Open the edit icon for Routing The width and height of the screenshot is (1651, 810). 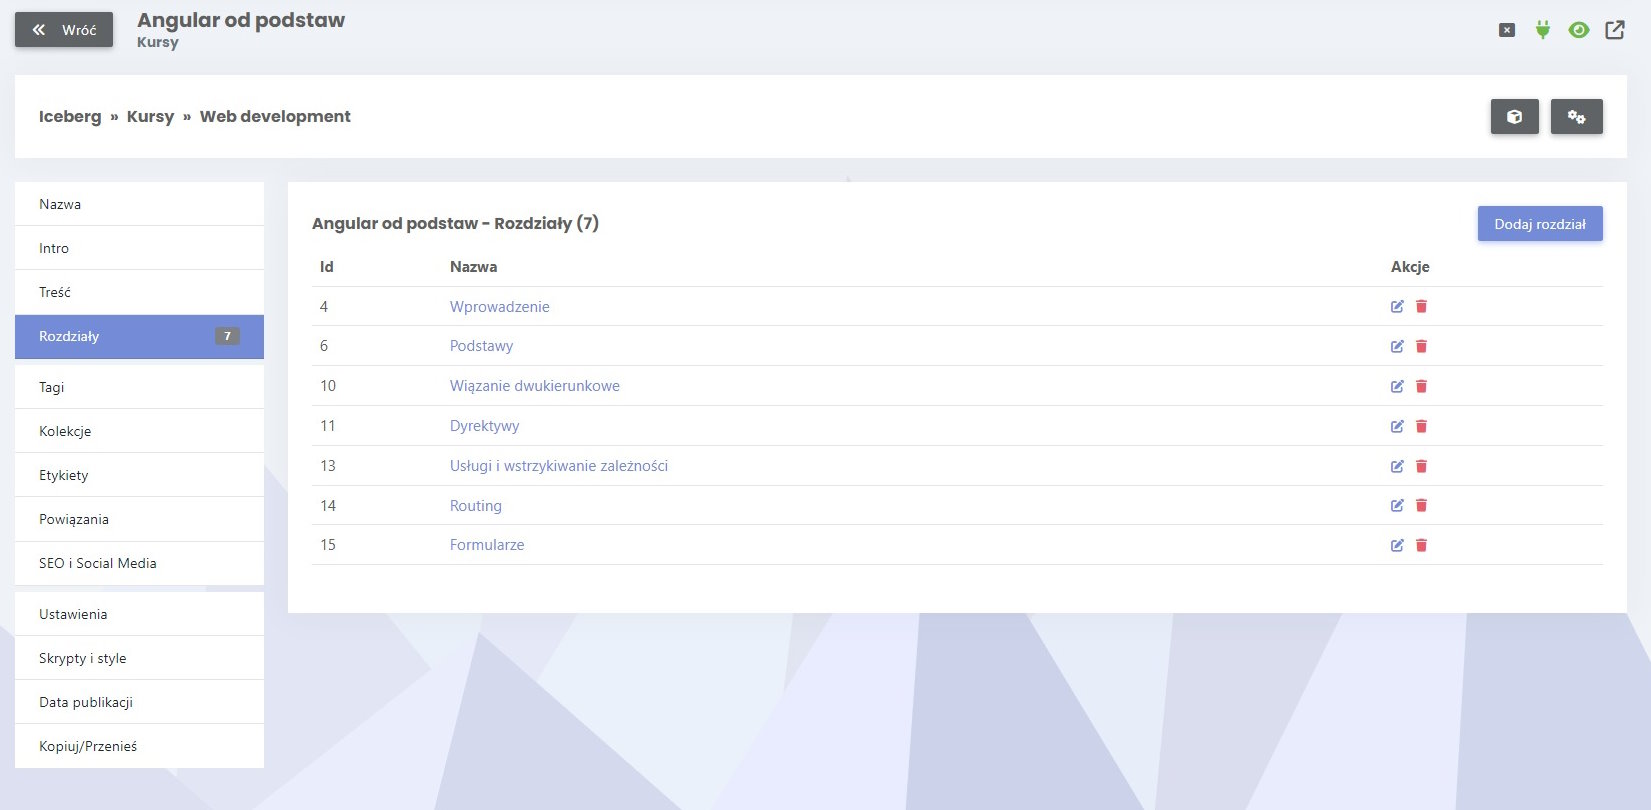1397,505
